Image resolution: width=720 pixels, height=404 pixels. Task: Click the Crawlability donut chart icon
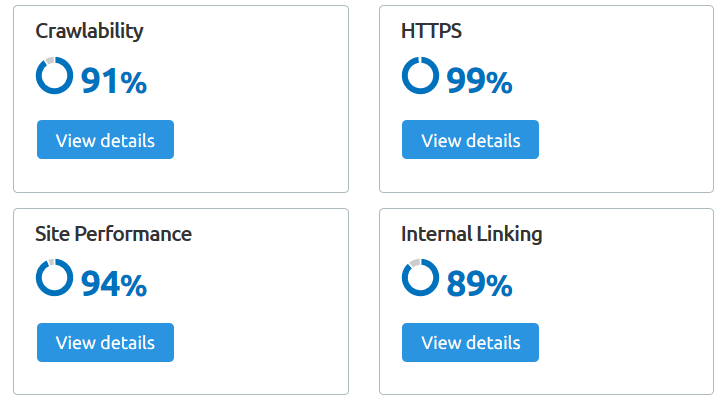point(54,76)
